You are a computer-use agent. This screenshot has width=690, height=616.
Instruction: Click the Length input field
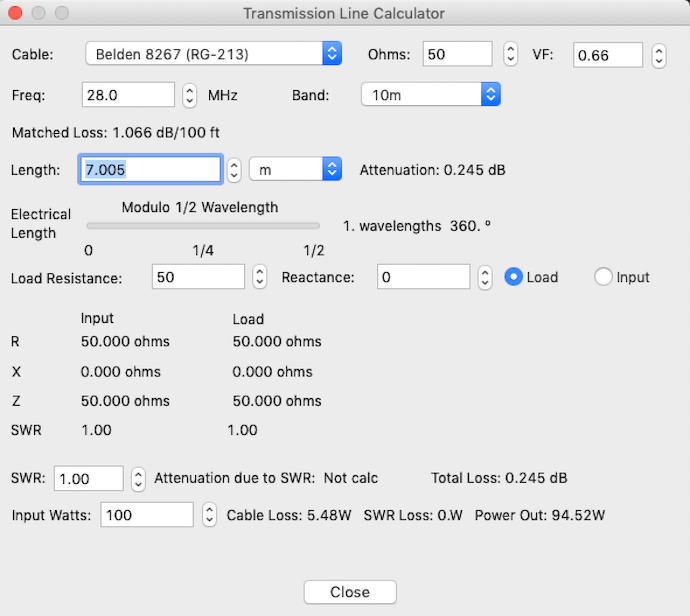pos(150,169)
